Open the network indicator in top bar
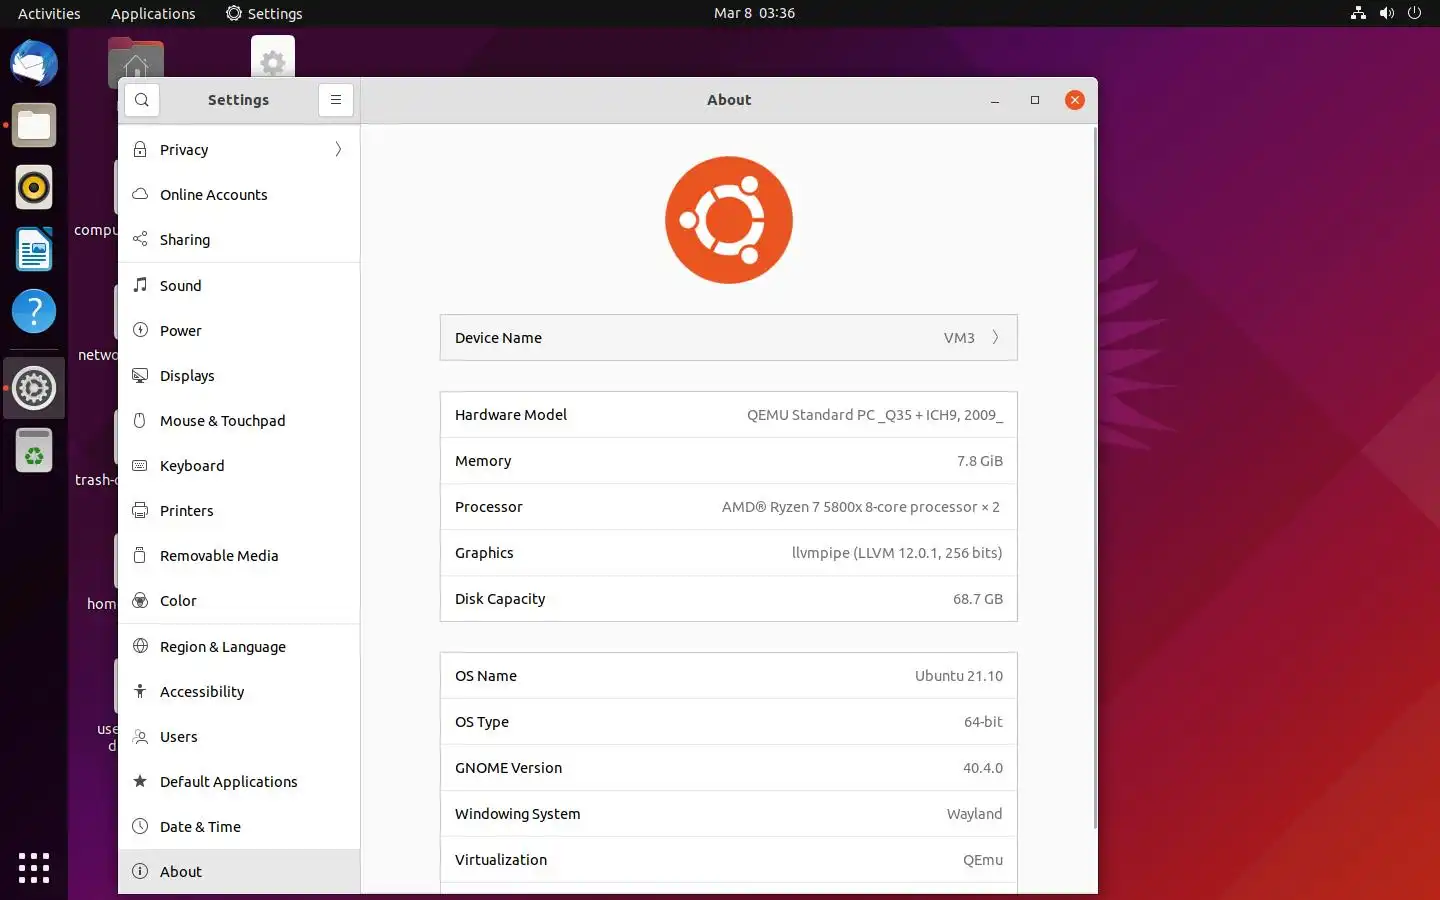 coord(1358,13)
